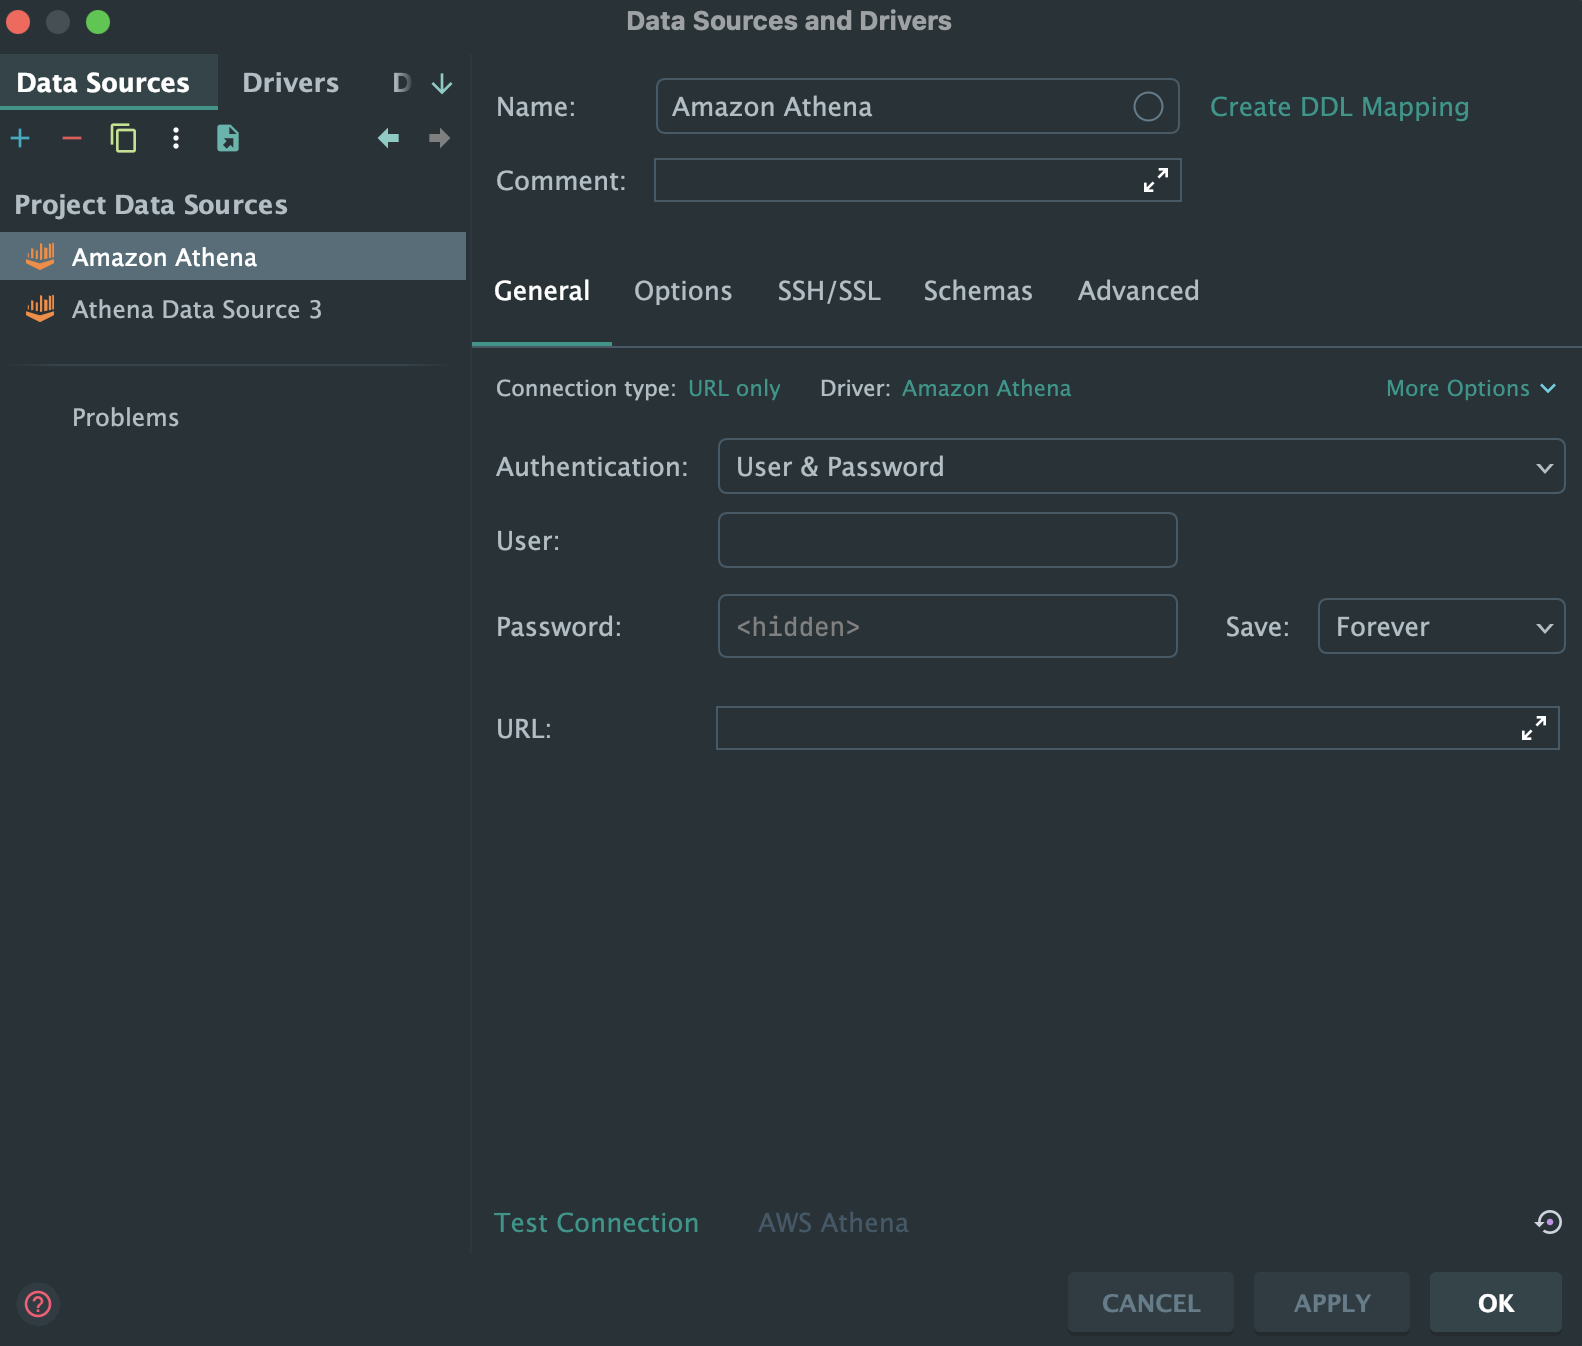Image resolution: width=1582 pixels, height=1346 pixels.
Task: Expand the Comment field editor
Action: (1156, 180)
